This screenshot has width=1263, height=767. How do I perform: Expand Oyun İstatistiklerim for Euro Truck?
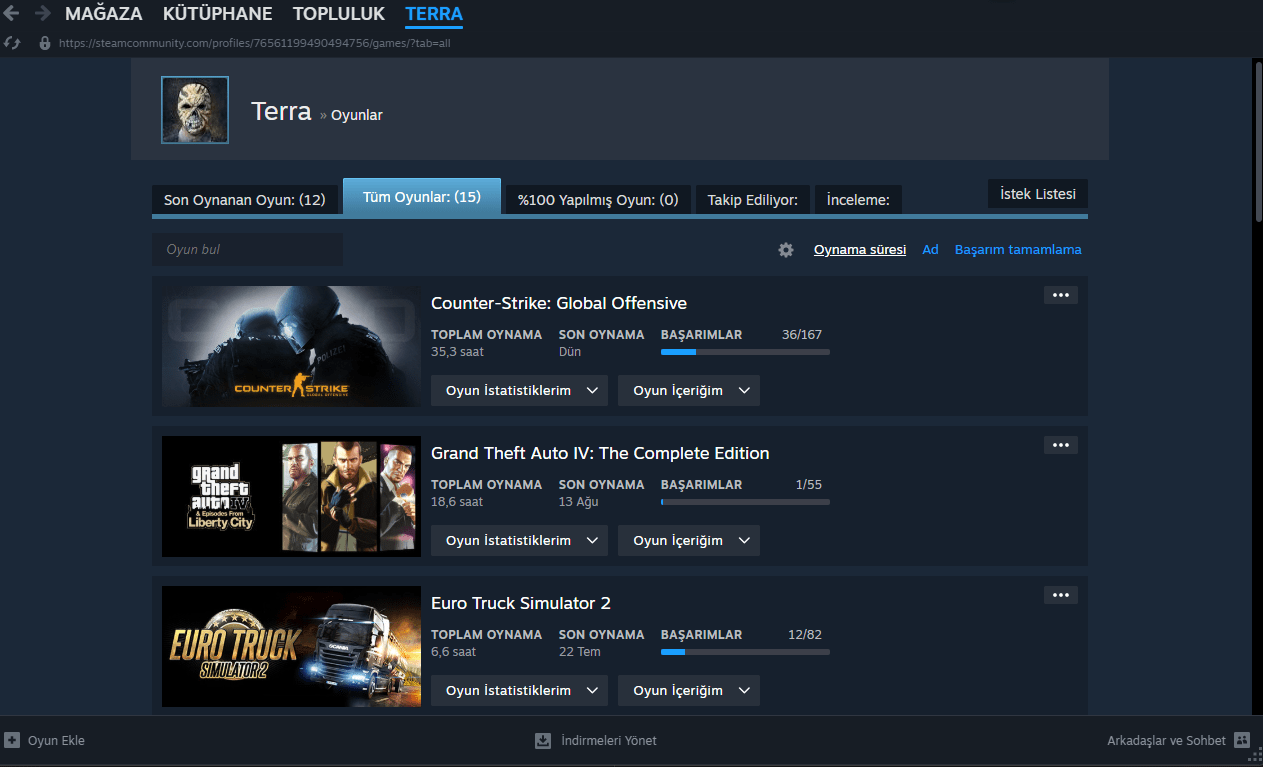click(519, 691)
